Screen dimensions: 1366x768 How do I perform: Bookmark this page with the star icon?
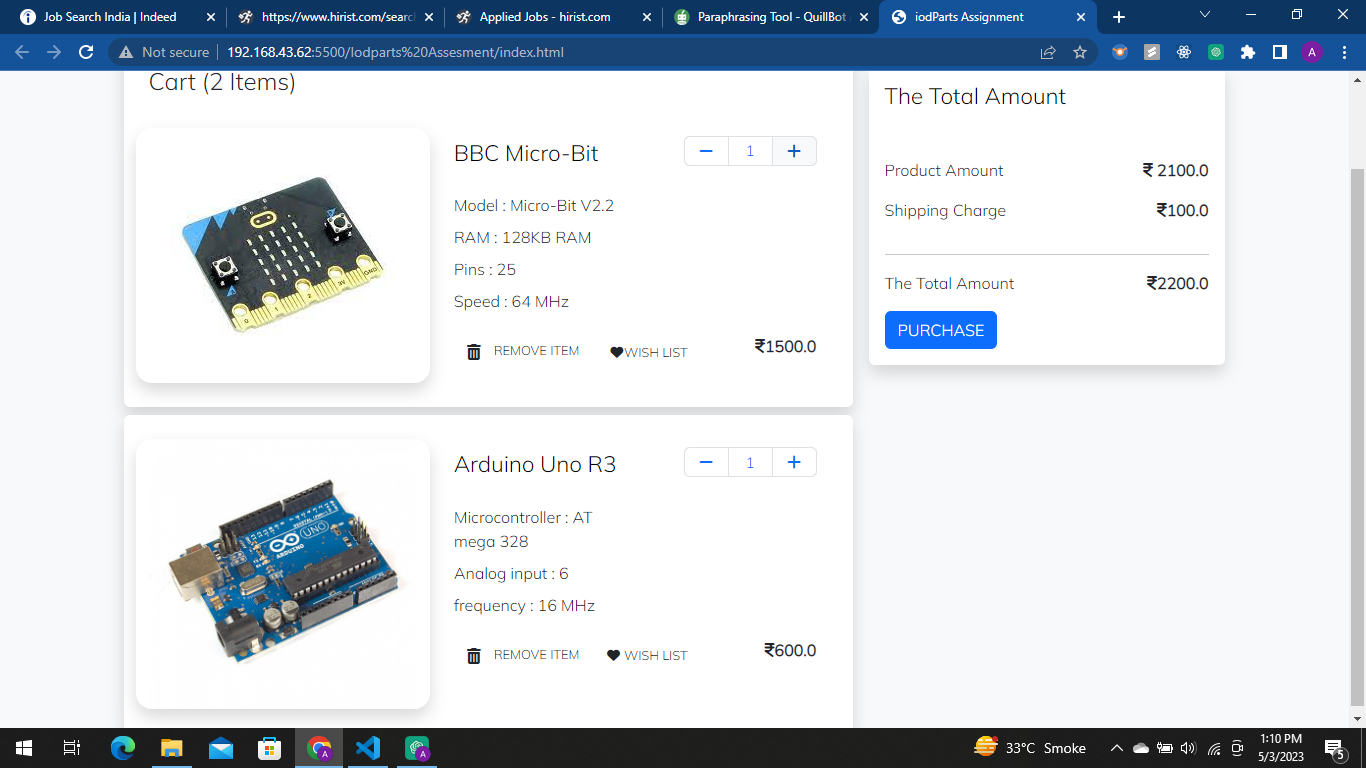pyautogui.click(x=1080, y=51)
